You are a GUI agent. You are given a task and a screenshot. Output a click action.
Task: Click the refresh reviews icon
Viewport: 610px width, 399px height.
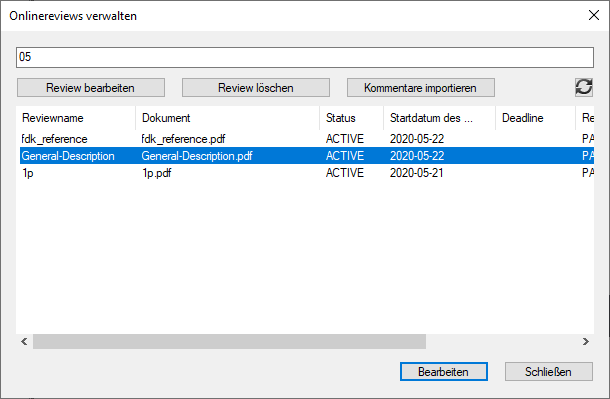click(584, 87)
